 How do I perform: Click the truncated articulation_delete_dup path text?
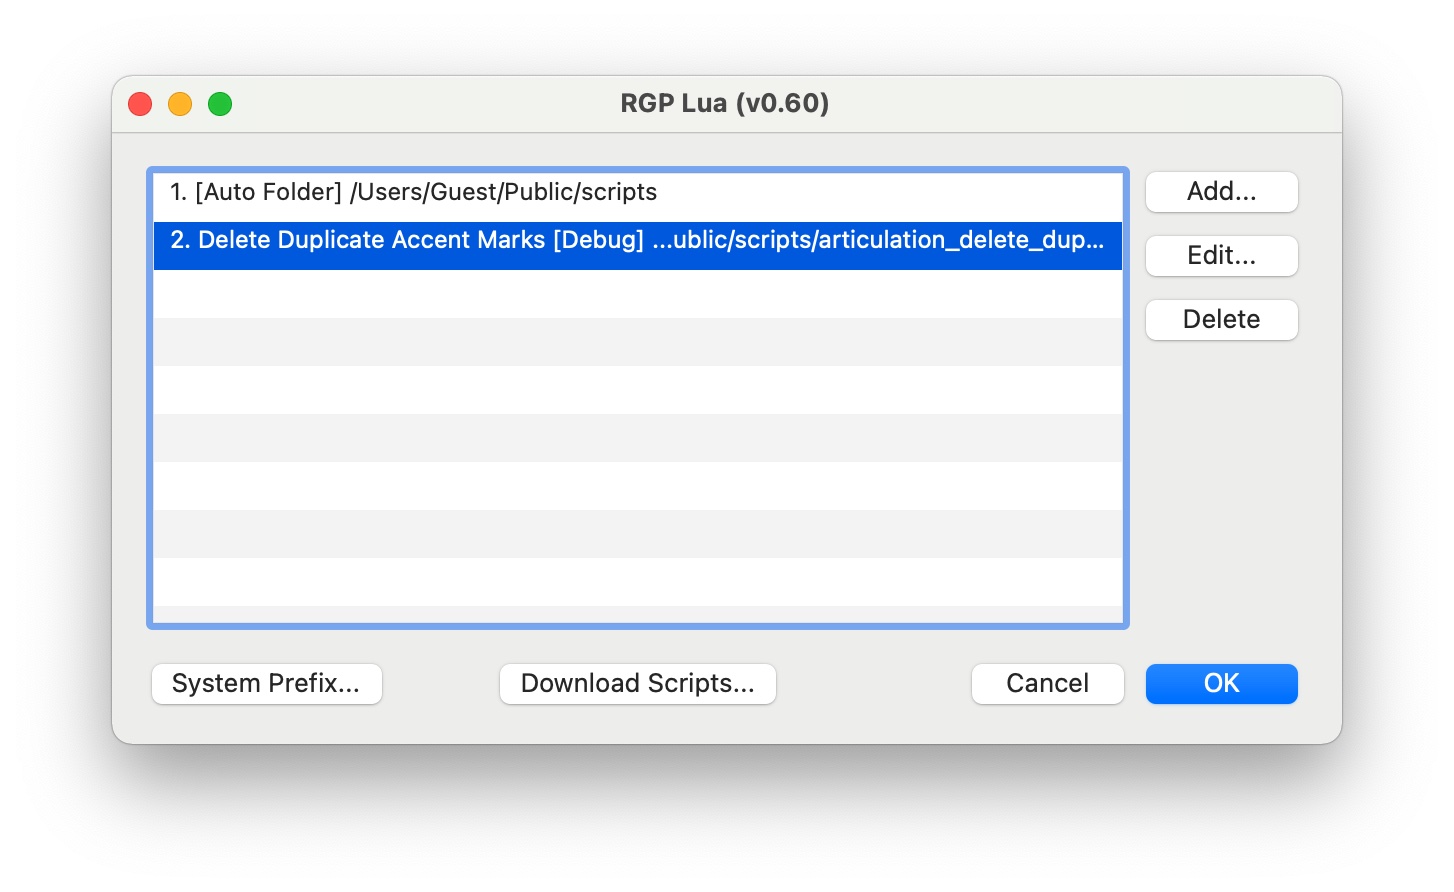click(x=900, y=240)
